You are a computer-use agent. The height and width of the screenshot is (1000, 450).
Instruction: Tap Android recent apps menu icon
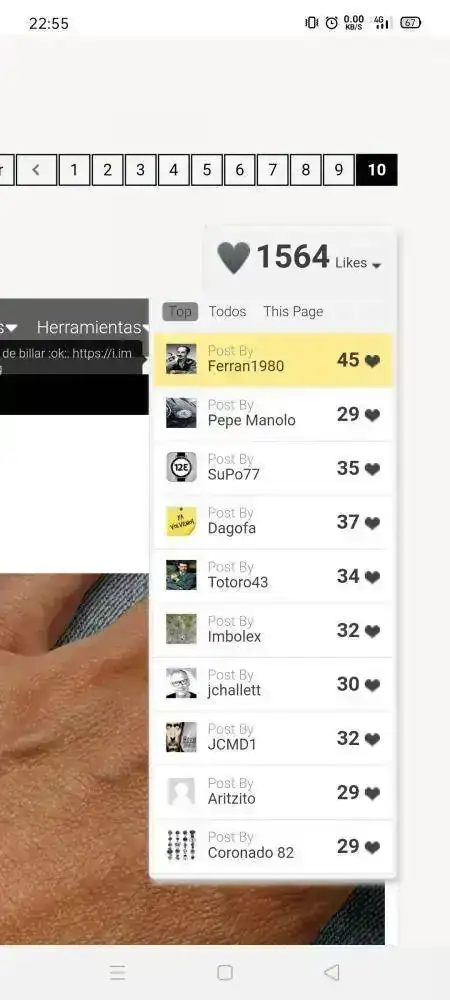coord(118,972)
